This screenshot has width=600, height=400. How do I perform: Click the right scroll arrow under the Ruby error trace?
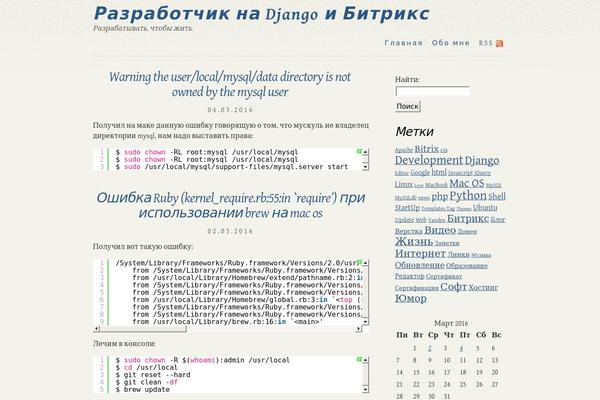point(359,328)
